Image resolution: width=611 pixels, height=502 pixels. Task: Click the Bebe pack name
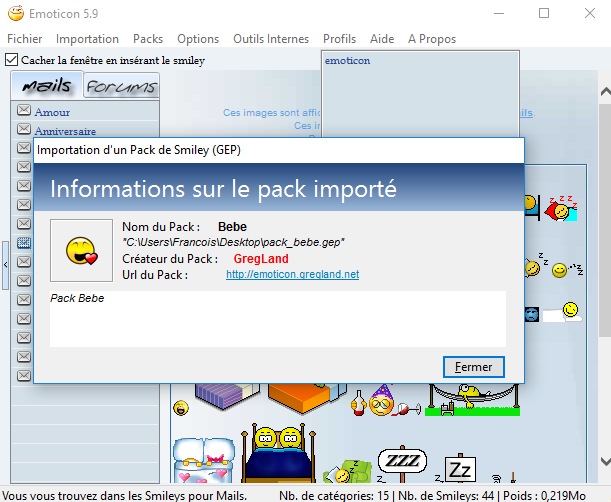point(232,227)
